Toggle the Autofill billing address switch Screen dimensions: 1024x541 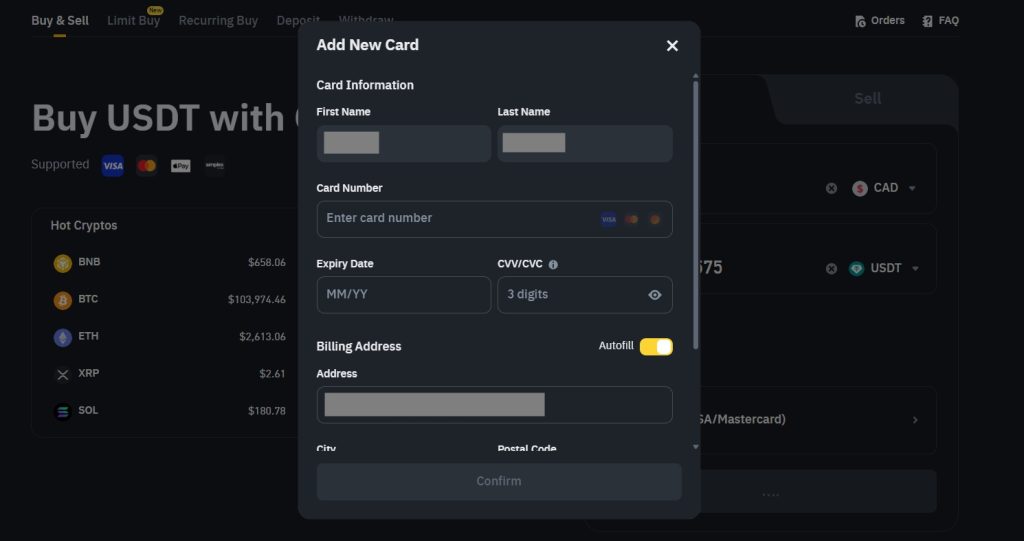(656, 346)
